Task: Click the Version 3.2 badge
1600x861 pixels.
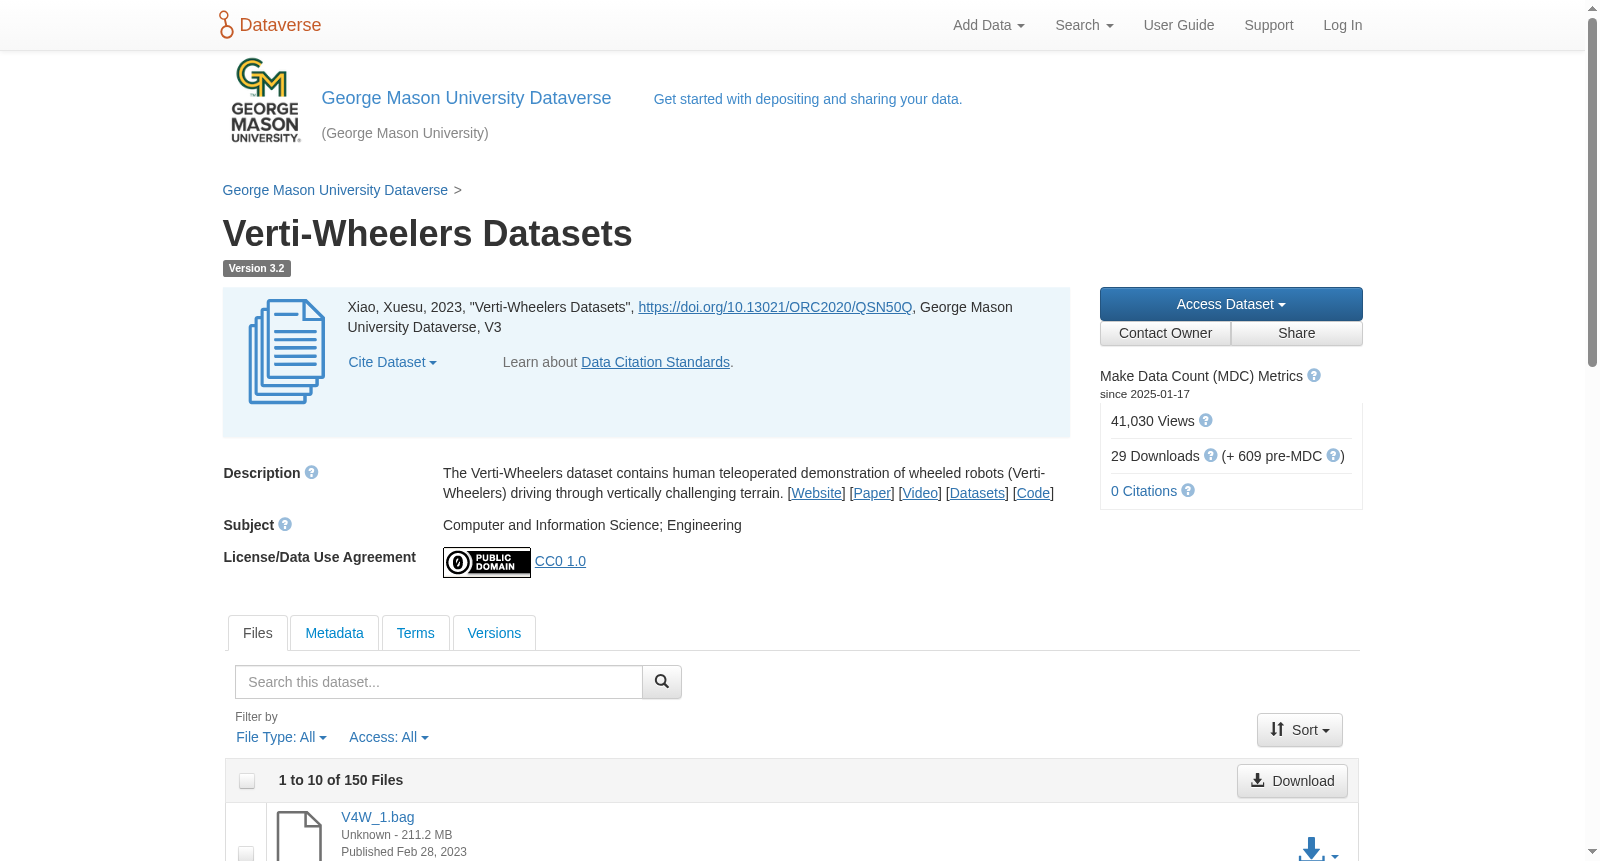Action: coord(256,268)
